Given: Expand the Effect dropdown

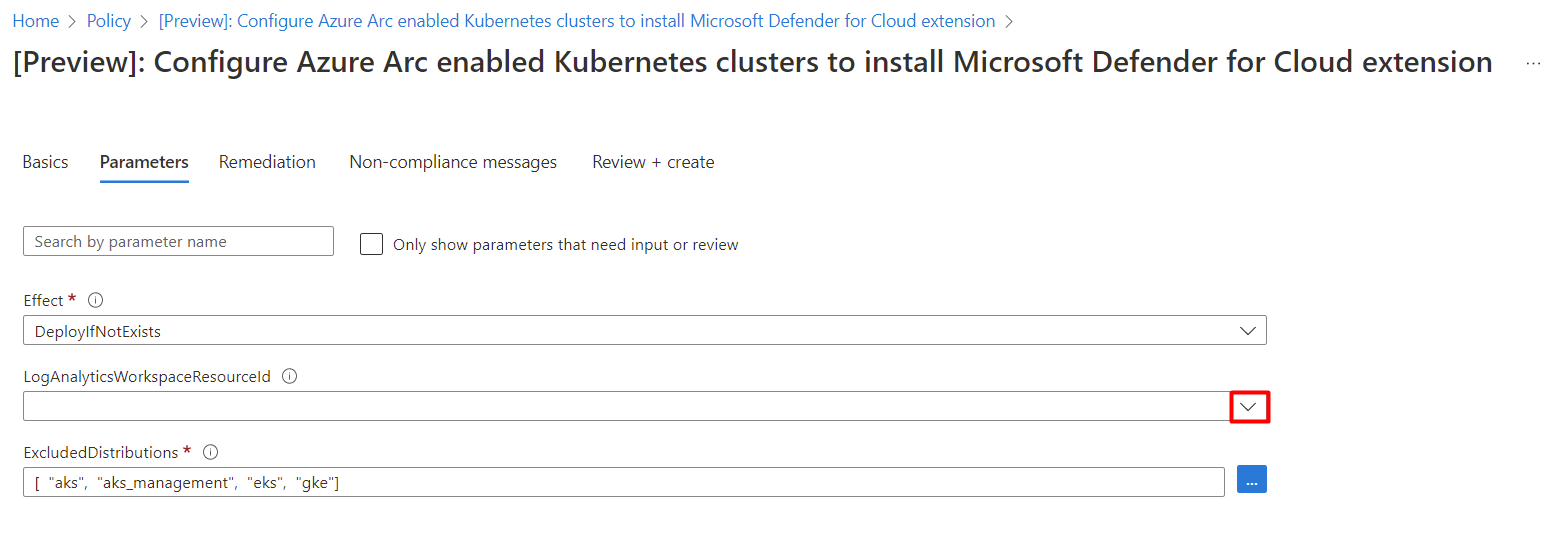Looking at the screenshot, I should click(1247, 331).
